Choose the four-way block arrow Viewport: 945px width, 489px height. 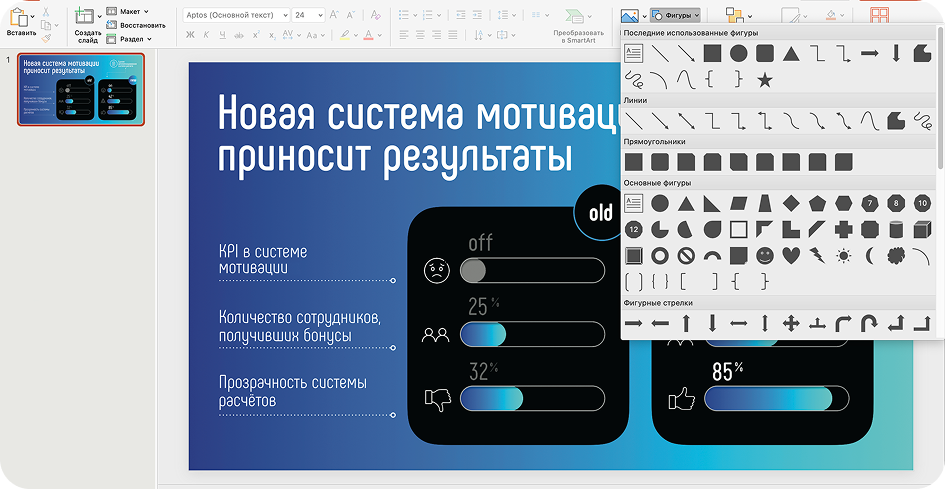point(791,323)
